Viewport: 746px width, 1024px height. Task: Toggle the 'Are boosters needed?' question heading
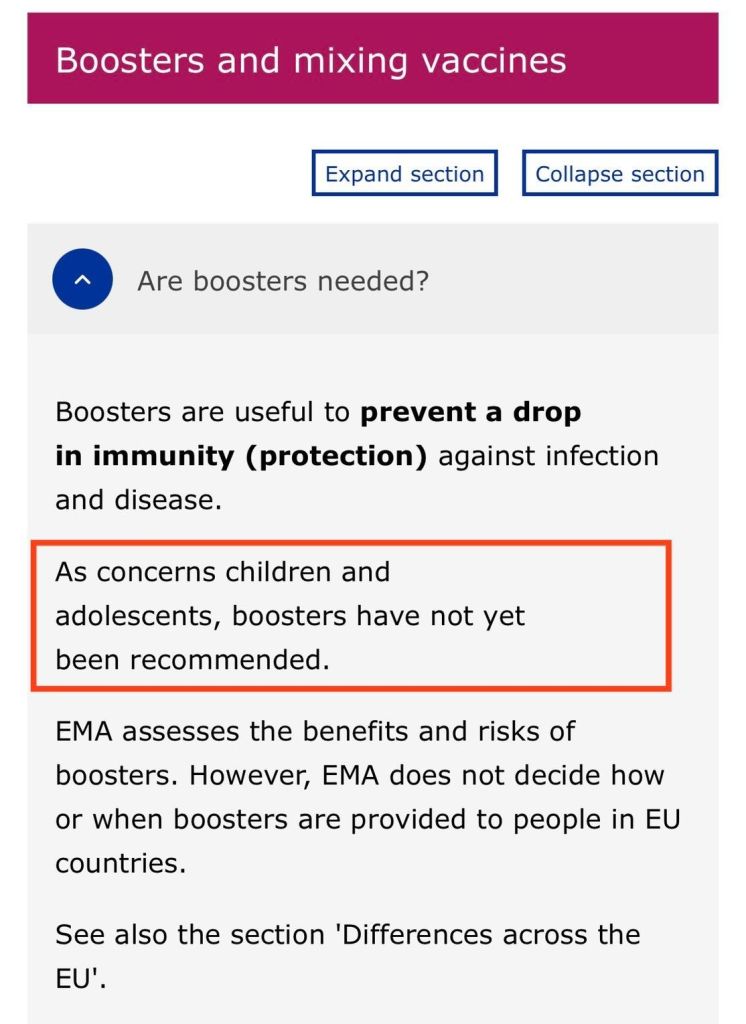(x=283, y=282)
